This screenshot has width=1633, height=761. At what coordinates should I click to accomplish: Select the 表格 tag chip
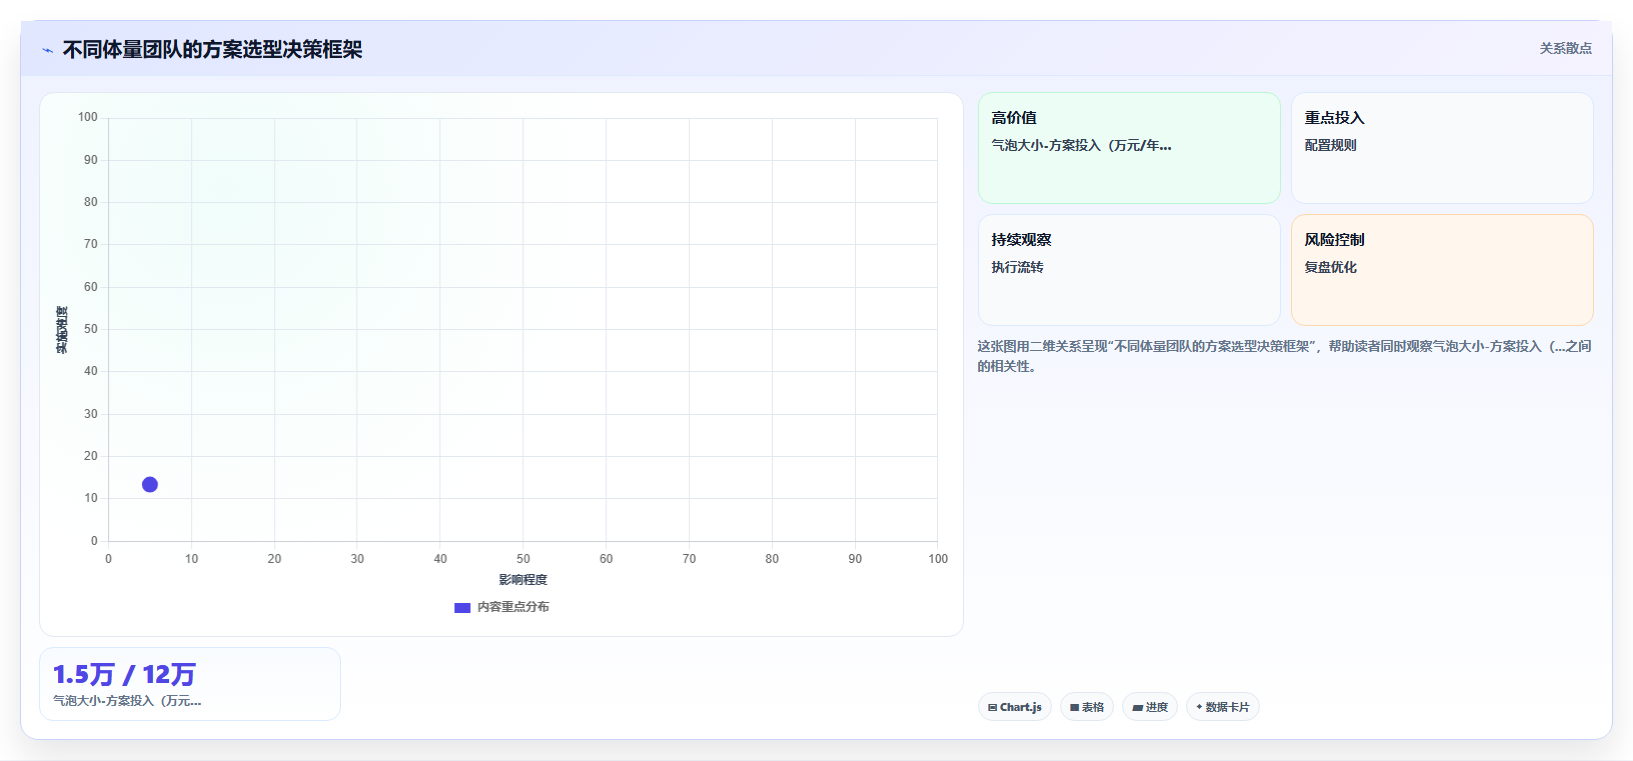1087,707
